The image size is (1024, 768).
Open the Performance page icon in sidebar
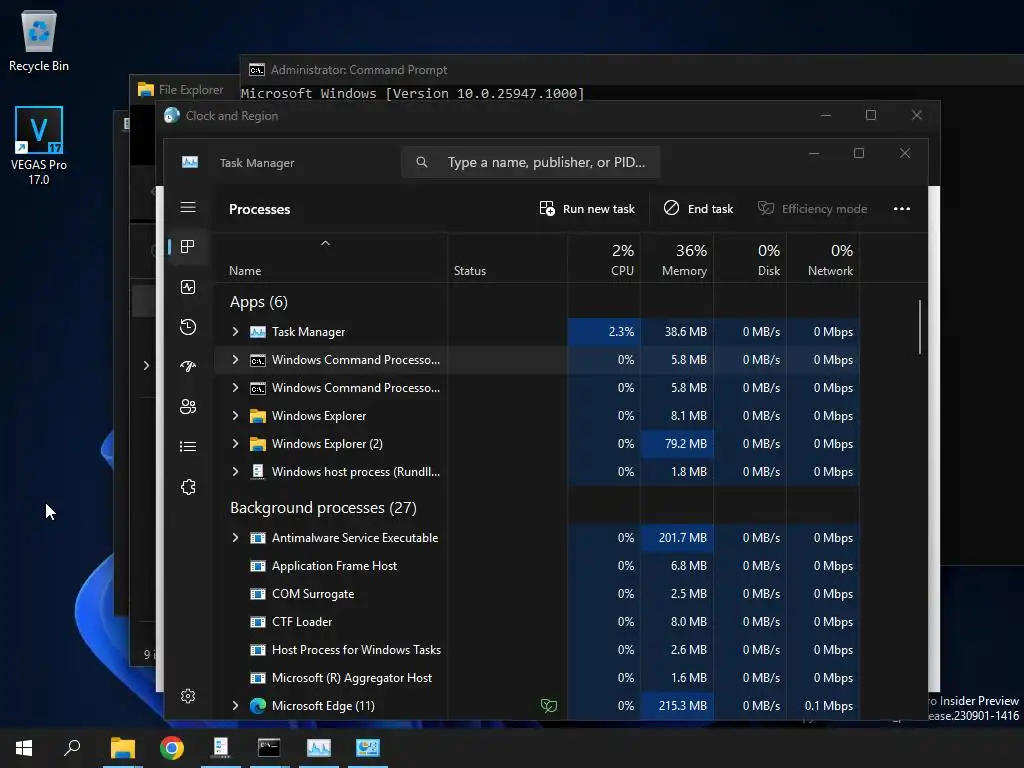188,287
